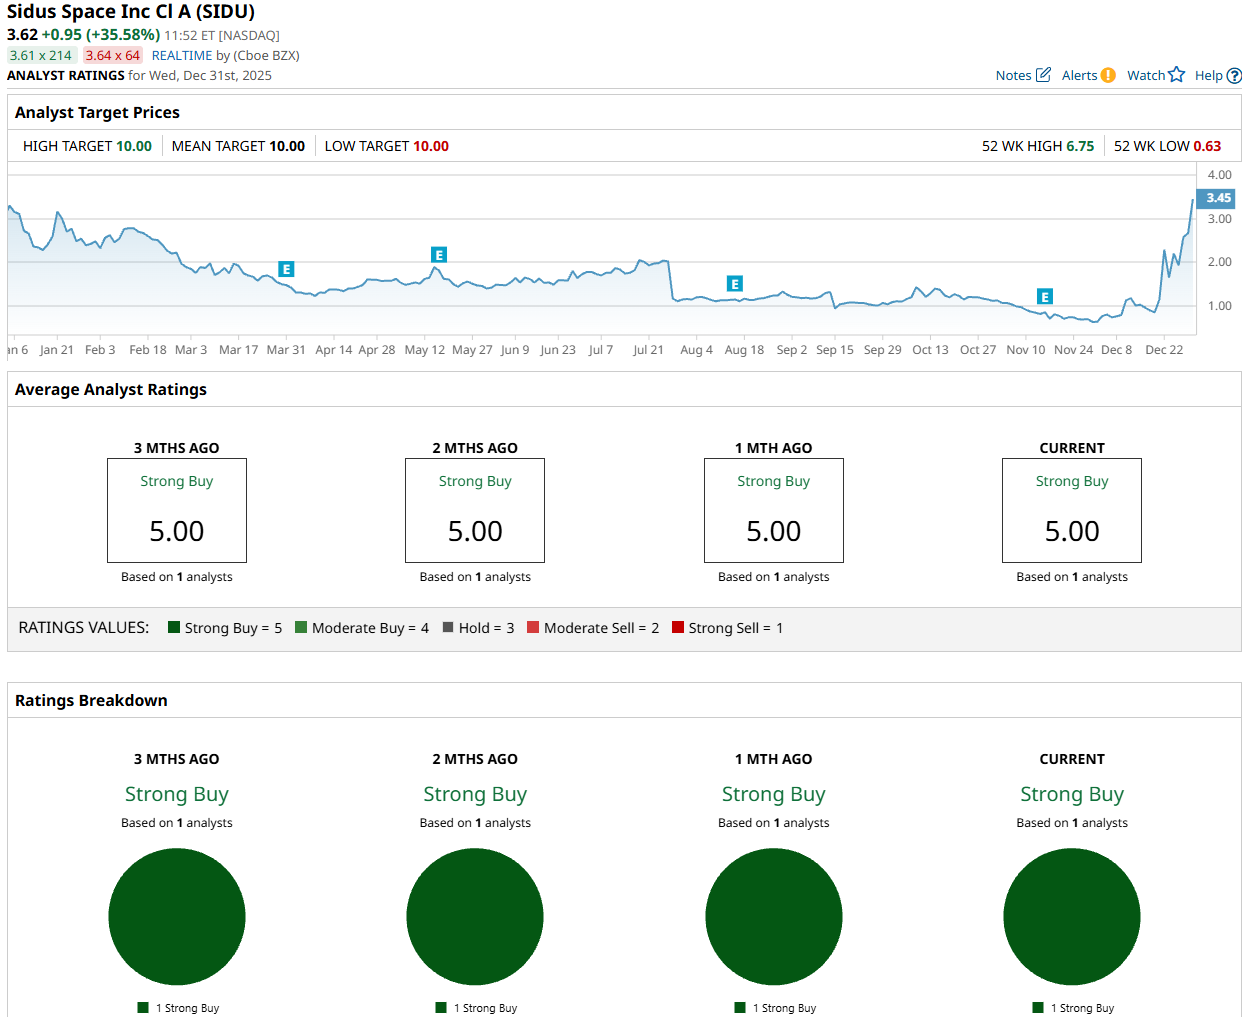Open the Notes edit icon
Viewport: 1248px width, 1017px height.
[1043, 75]
